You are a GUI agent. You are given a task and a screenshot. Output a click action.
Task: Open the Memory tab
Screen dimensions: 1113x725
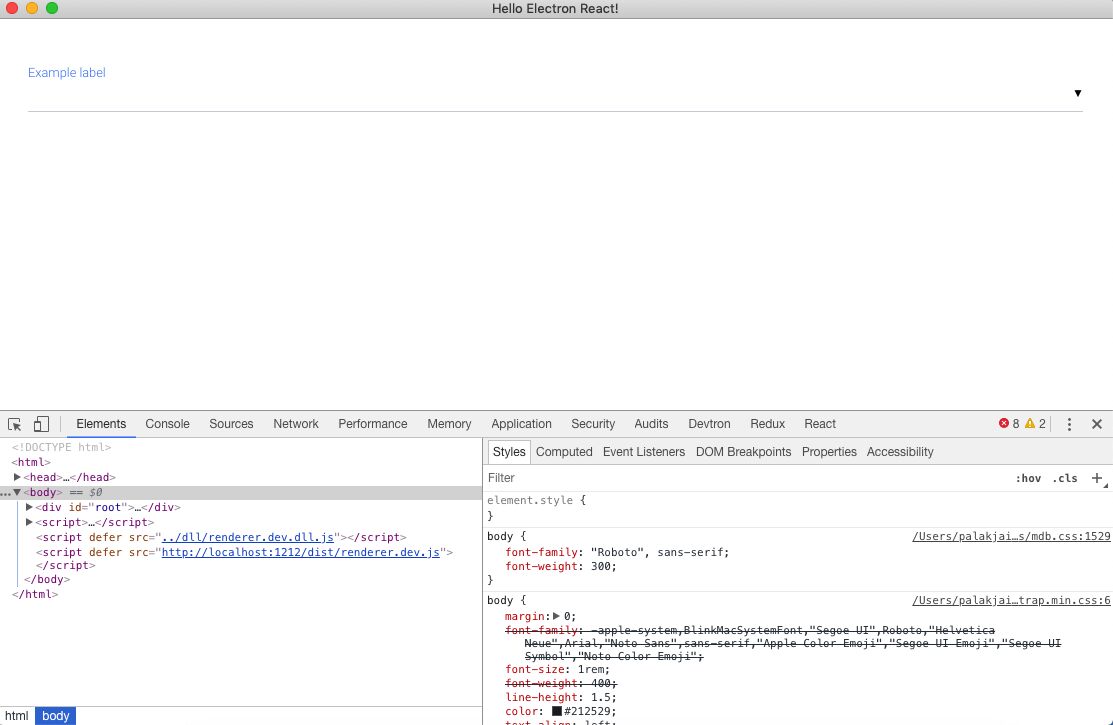[449, 424]
